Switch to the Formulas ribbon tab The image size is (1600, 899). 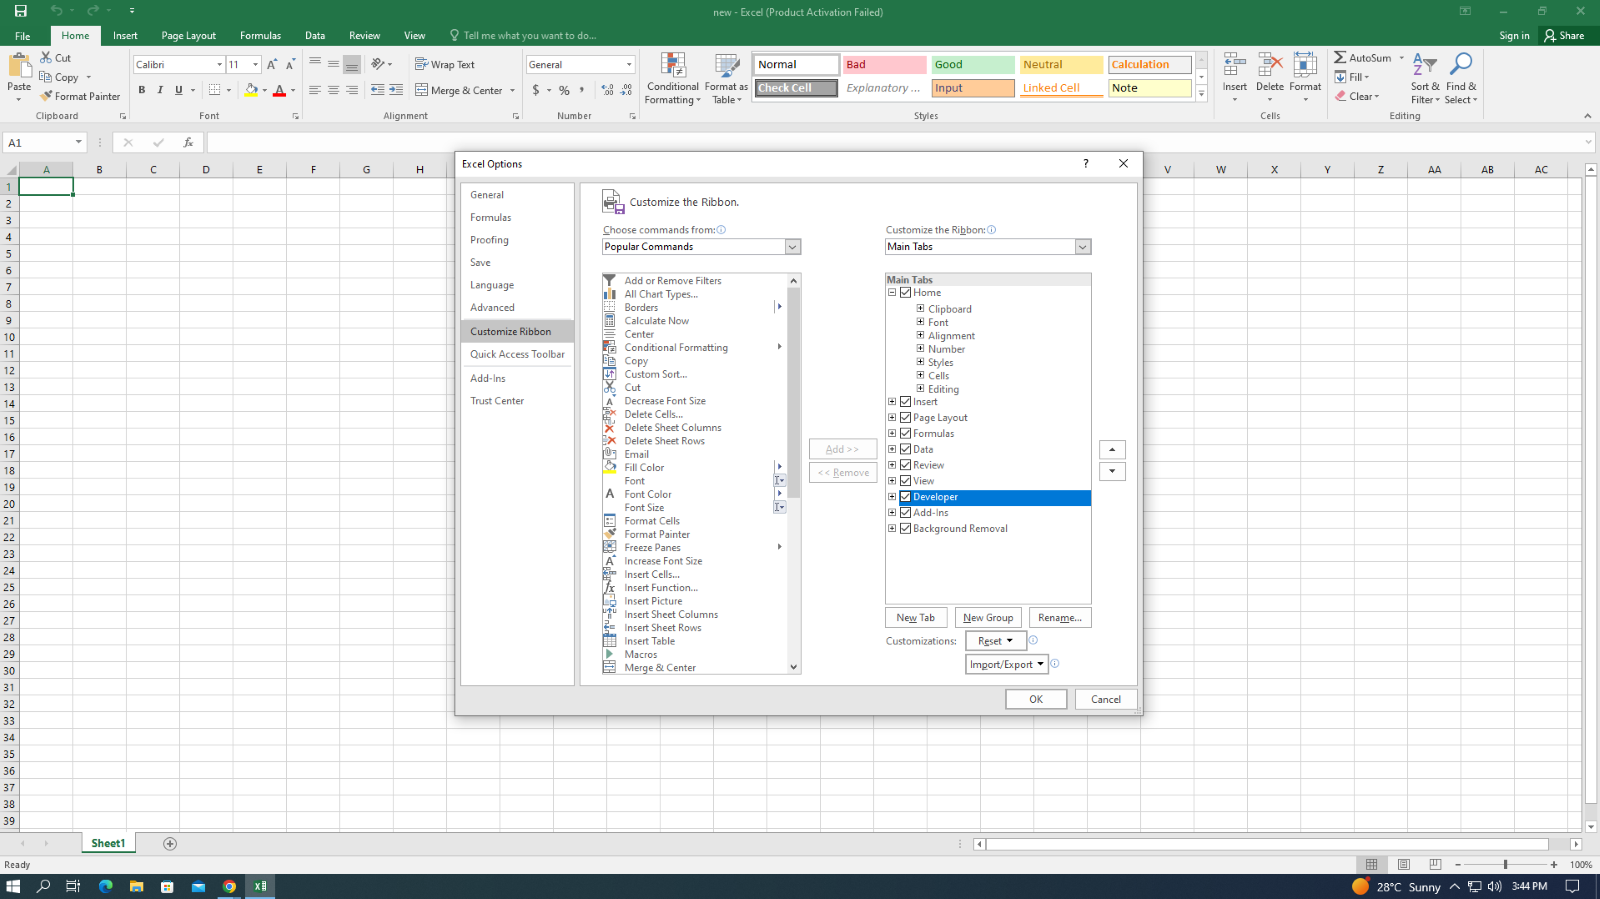[260, 36]
